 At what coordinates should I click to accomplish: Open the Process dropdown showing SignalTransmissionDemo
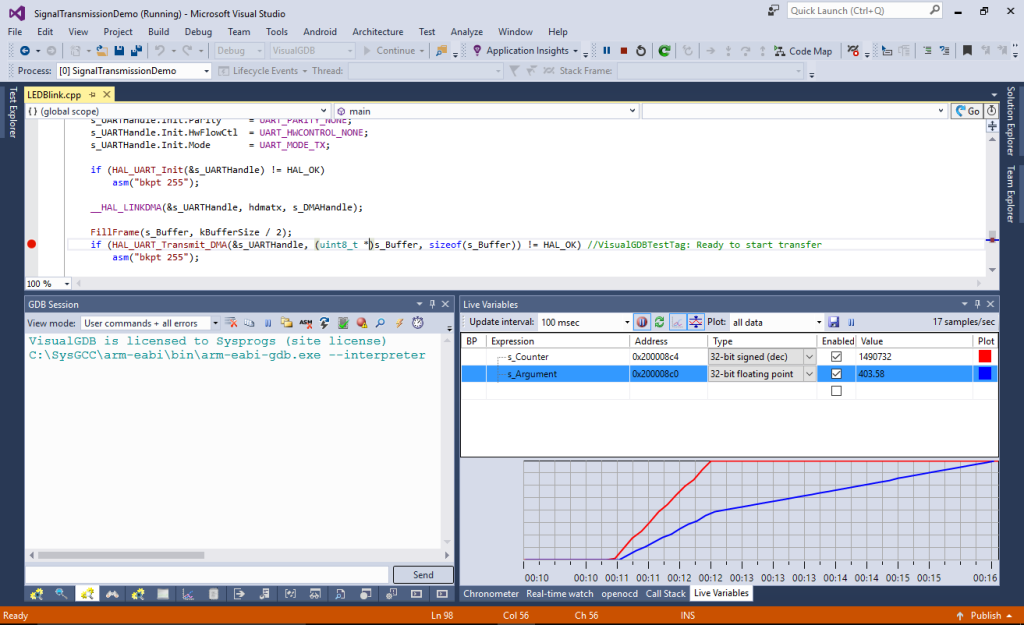[133, 71]
